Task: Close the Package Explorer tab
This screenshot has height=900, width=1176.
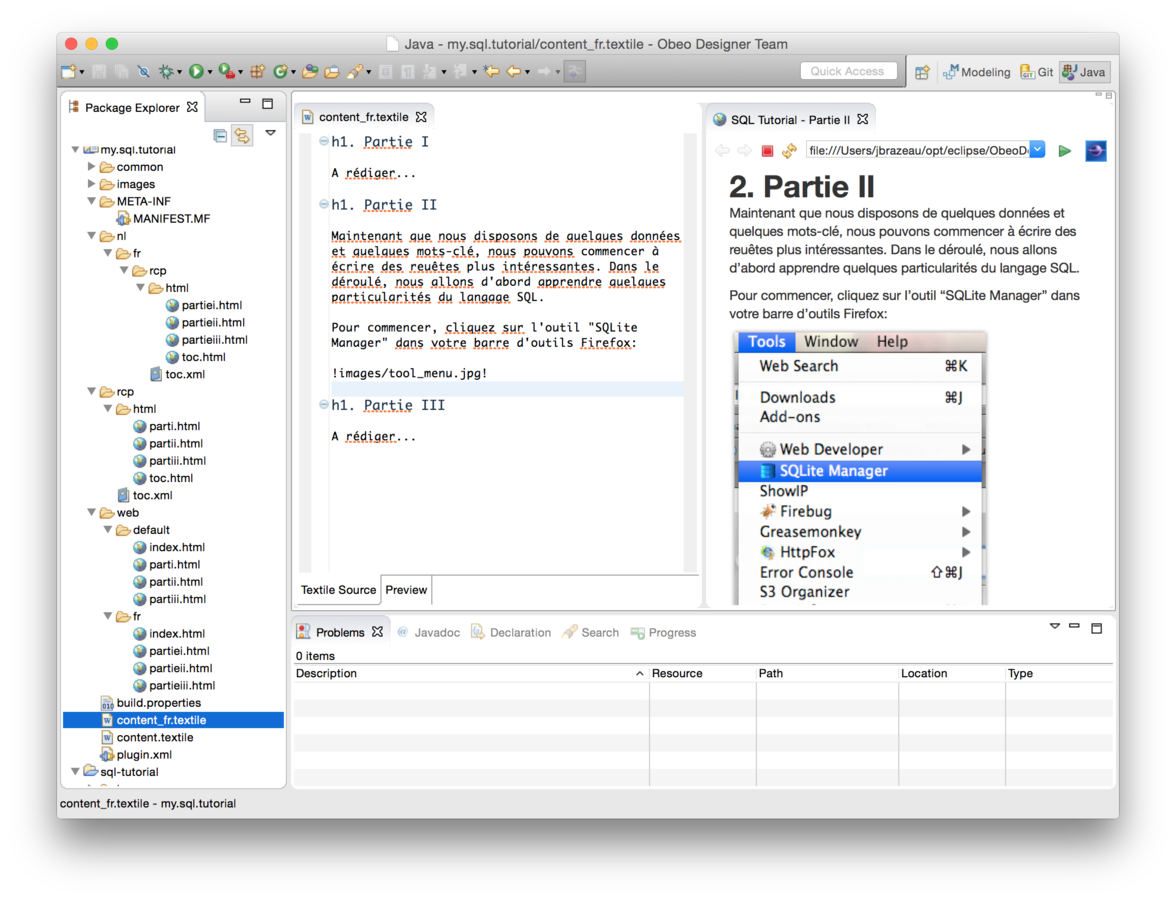Action: [193, 107]
